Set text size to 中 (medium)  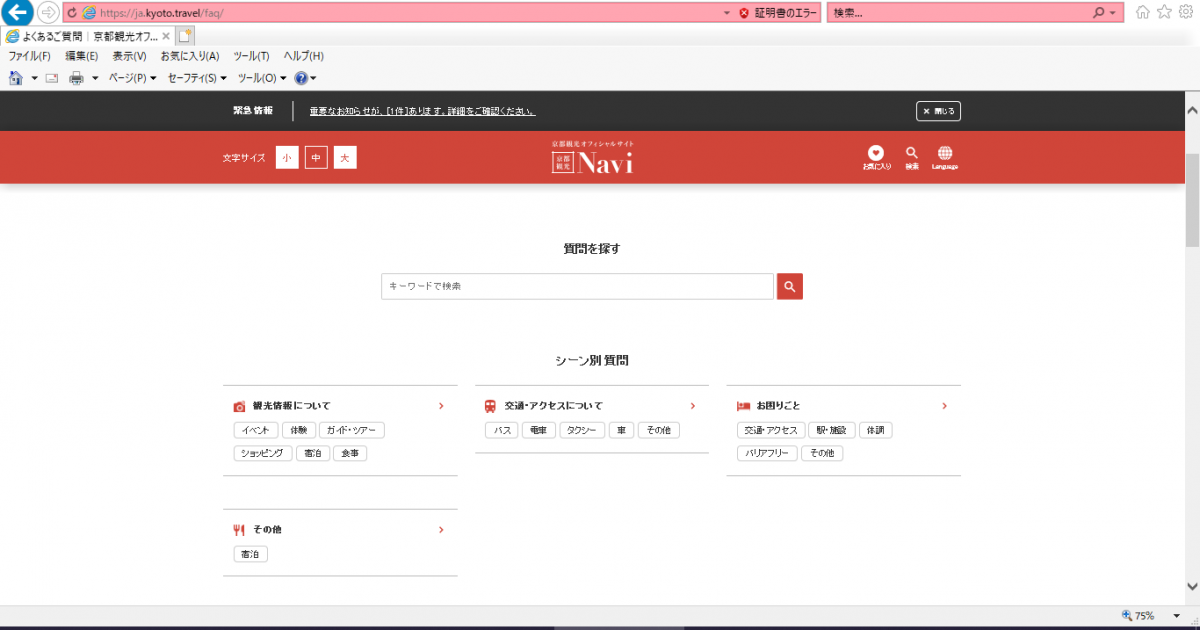pos(316,158)
